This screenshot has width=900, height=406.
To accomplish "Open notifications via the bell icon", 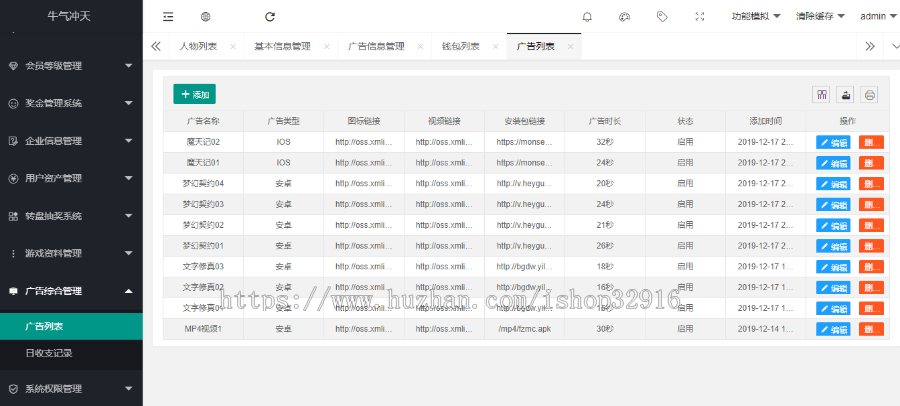I will 587,17.
